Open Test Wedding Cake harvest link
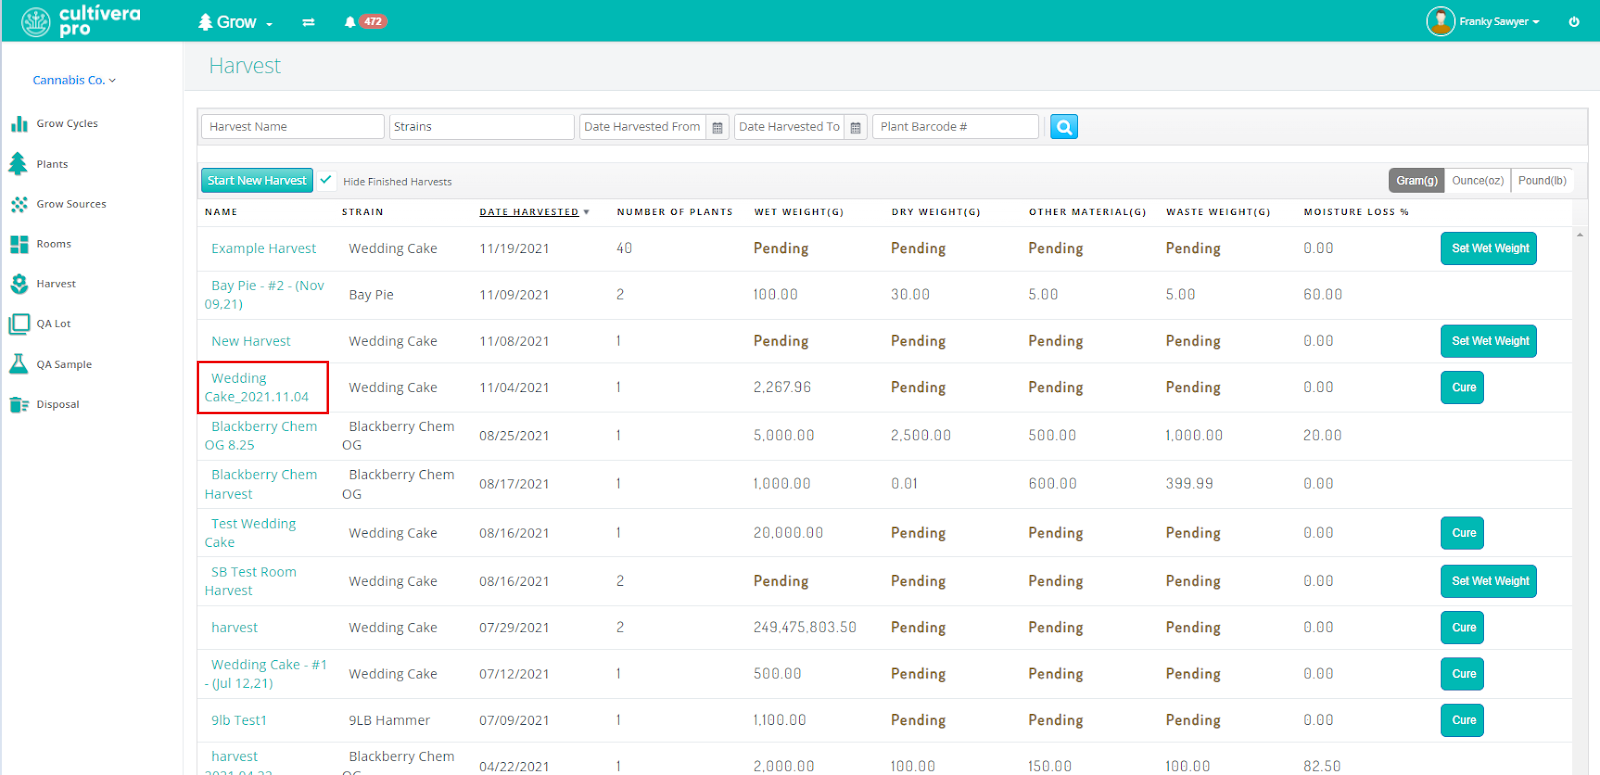Viewport: 1600px width, 775px height. pyautogui.click(x=250, y=533)
